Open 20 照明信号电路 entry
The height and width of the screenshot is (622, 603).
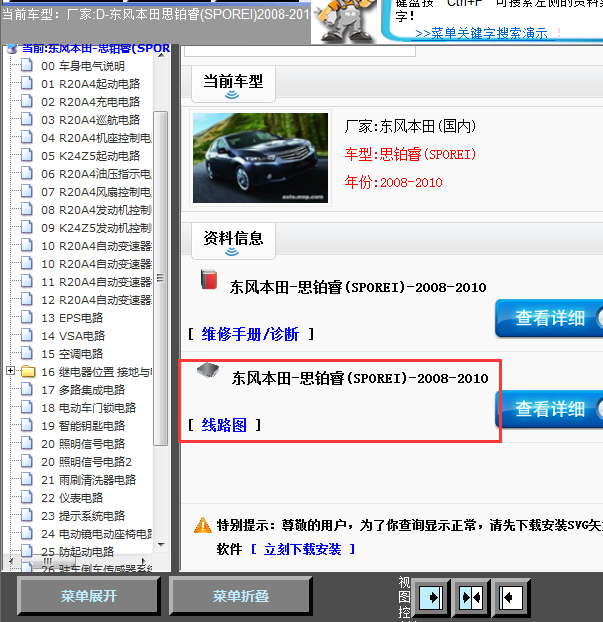(x=83, y=444)
